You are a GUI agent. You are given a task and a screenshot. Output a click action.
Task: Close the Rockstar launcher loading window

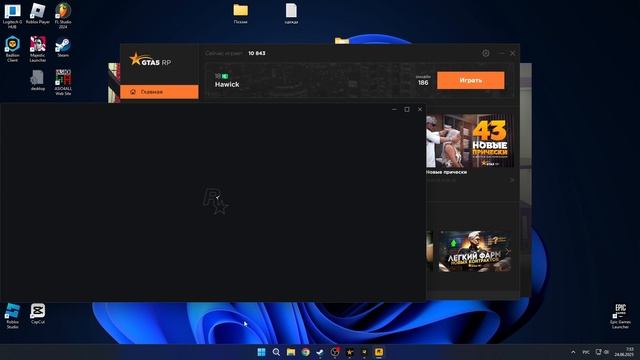[x=420, y=109]
